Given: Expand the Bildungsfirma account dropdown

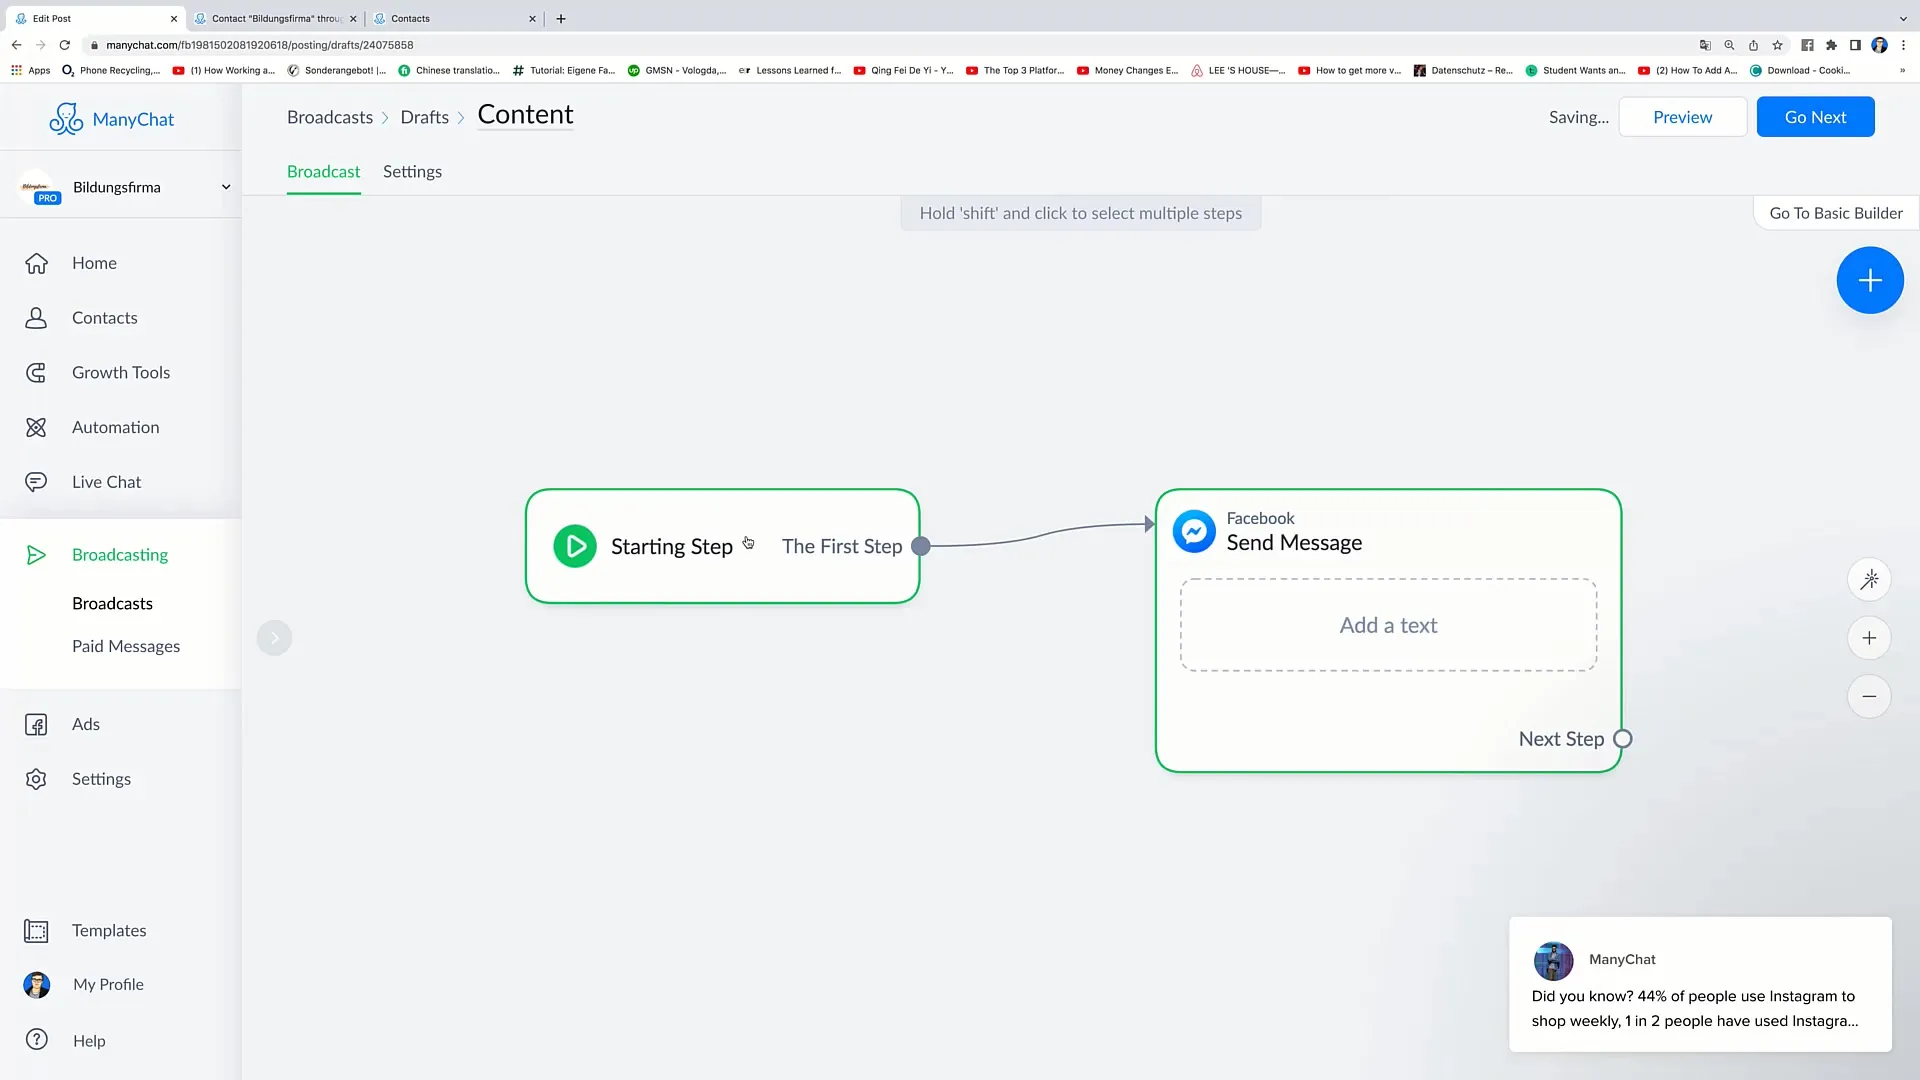Looking at the screenshot, I should coord(226,187).
